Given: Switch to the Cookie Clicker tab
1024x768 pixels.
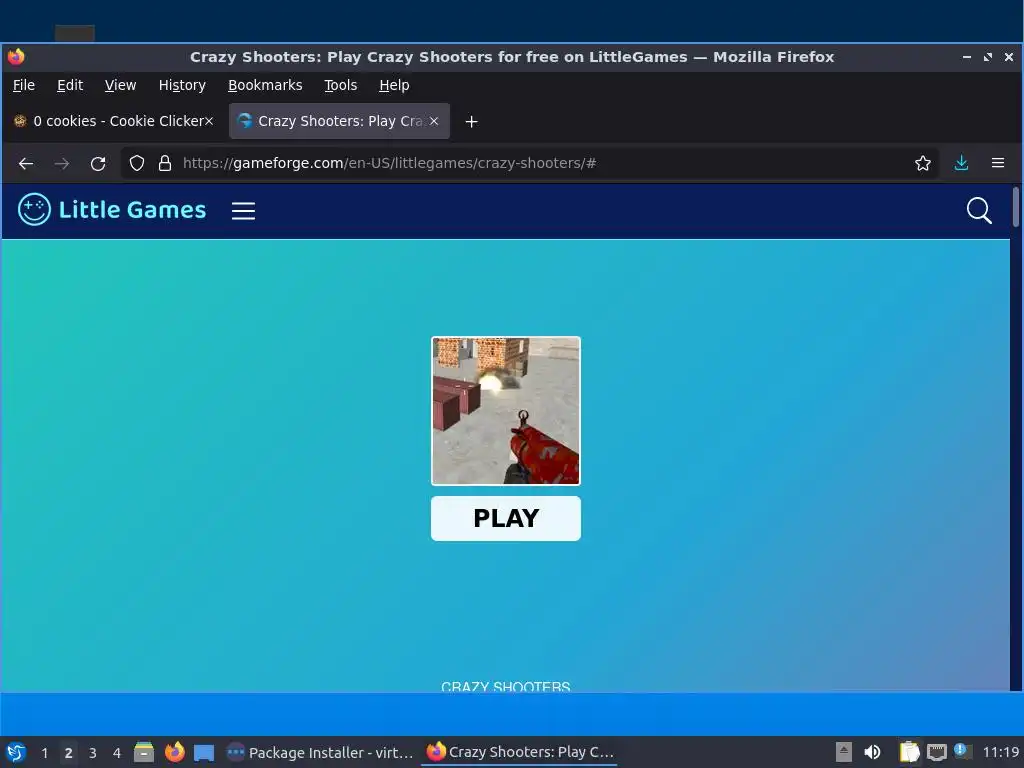Looking at the screenshot, I should (114, 121).
